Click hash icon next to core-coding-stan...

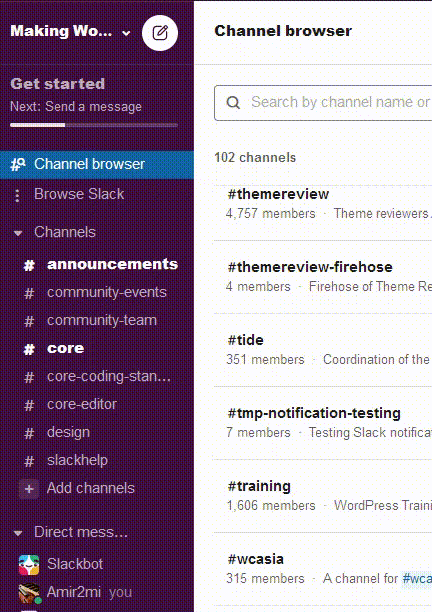click(29, 377)
